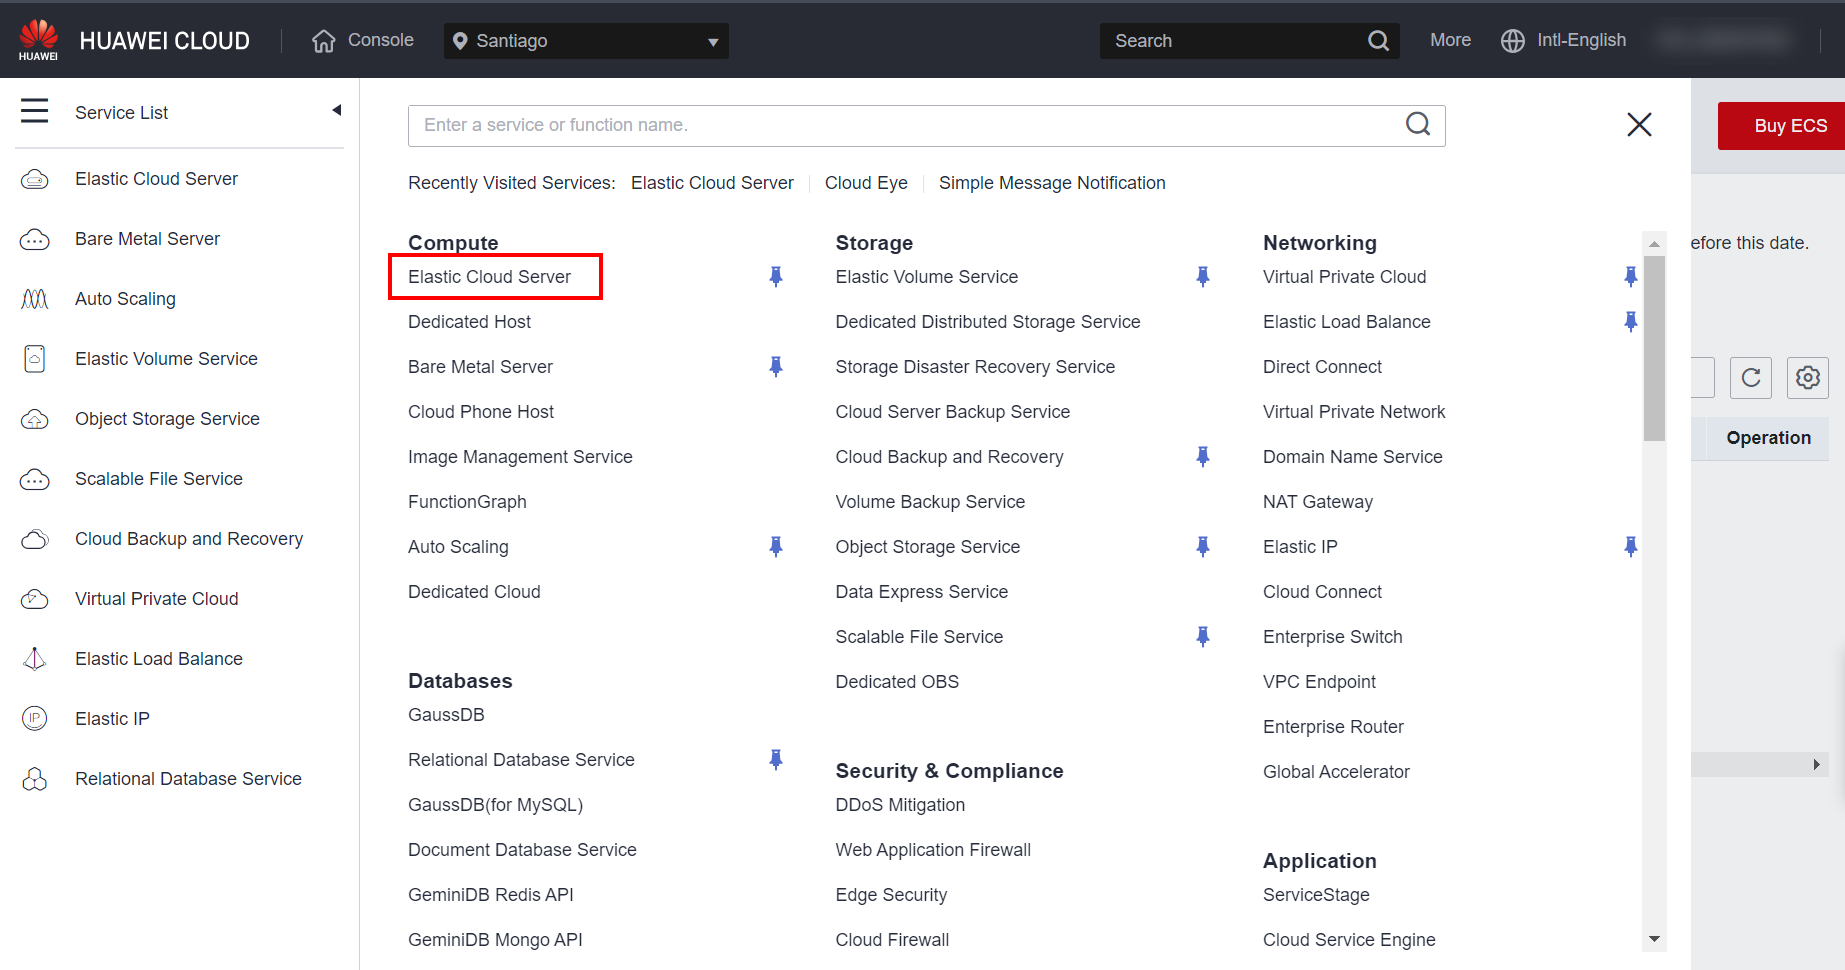Click the Console home icon

click(323, 41)
